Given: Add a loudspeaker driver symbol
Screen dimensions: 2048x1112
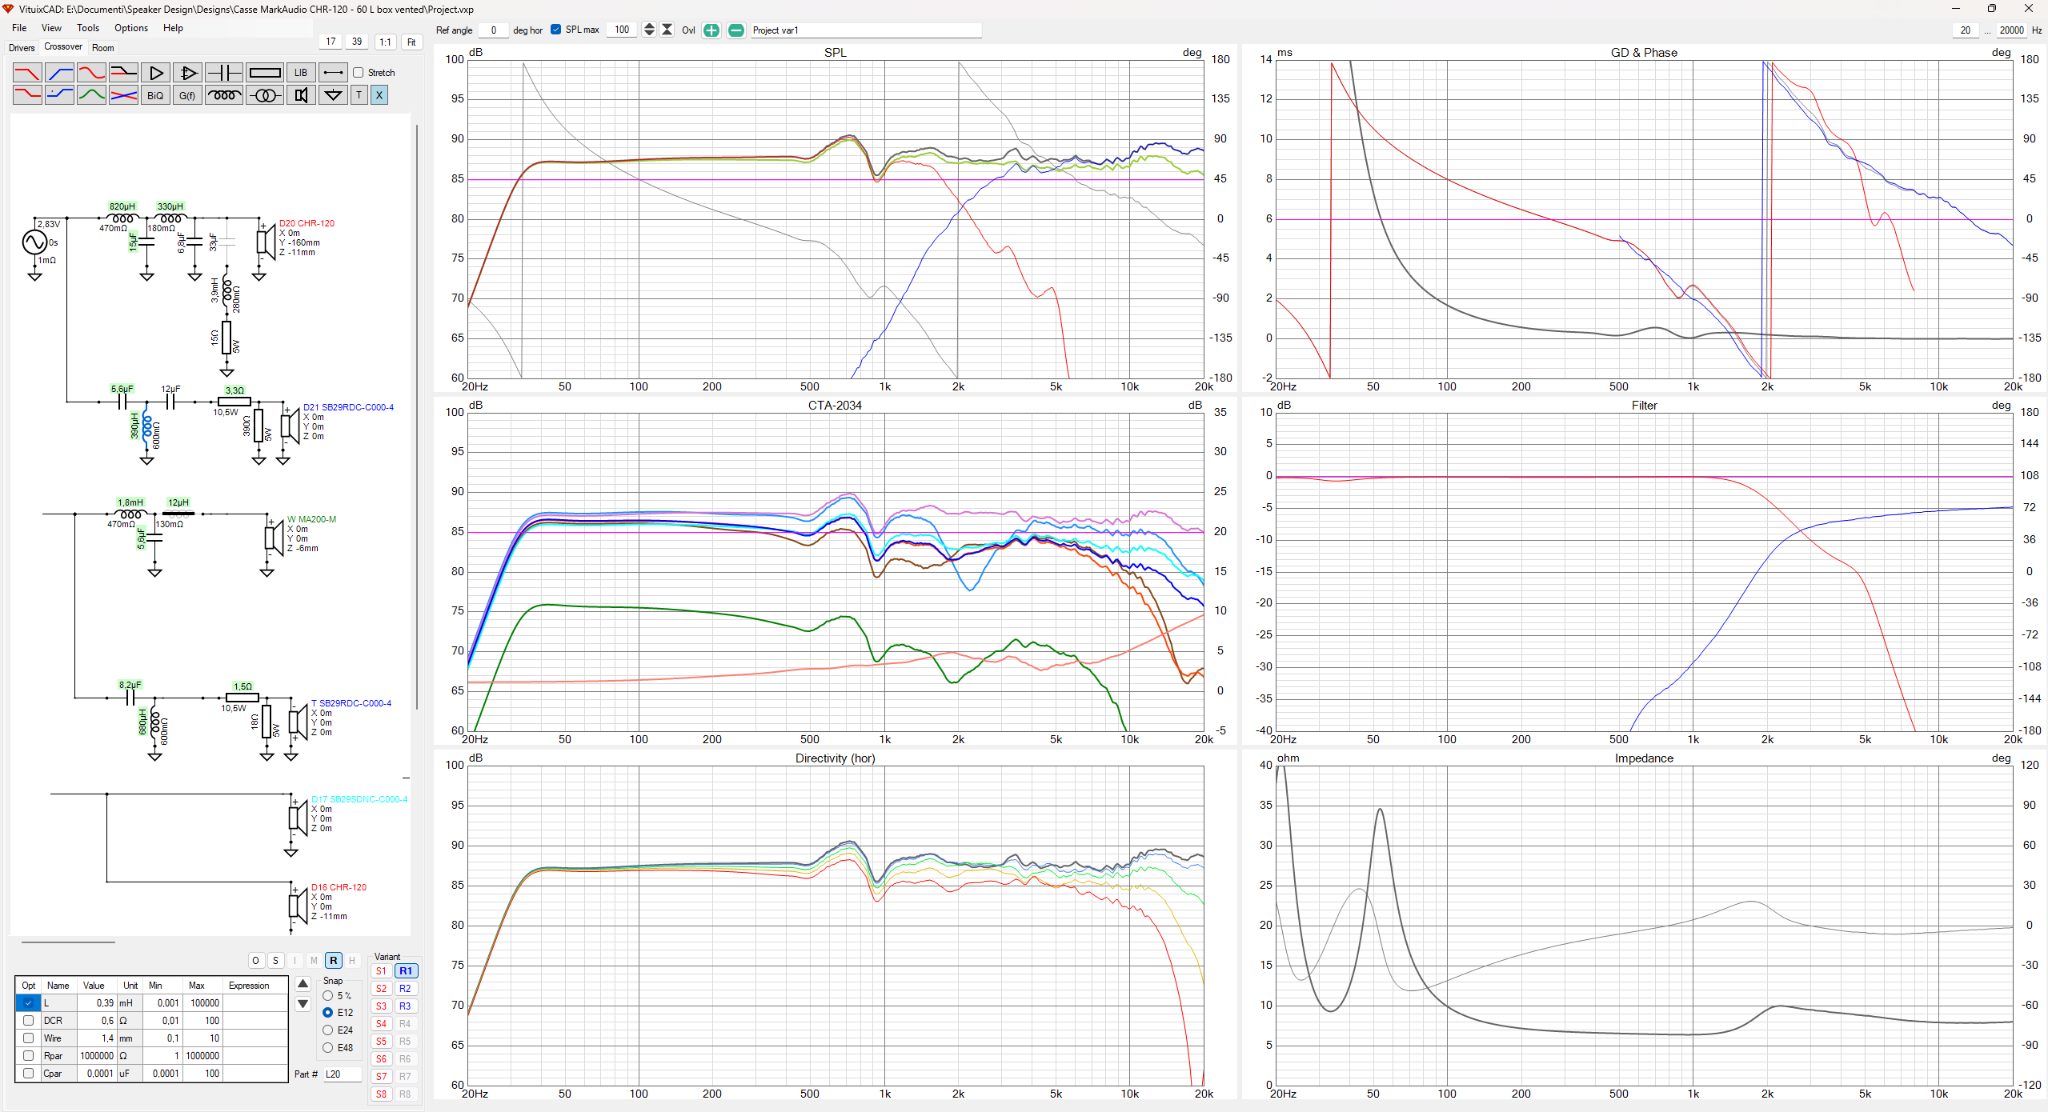Looking at the screenshot, I should pyautogui.click(x=301, y=95).
